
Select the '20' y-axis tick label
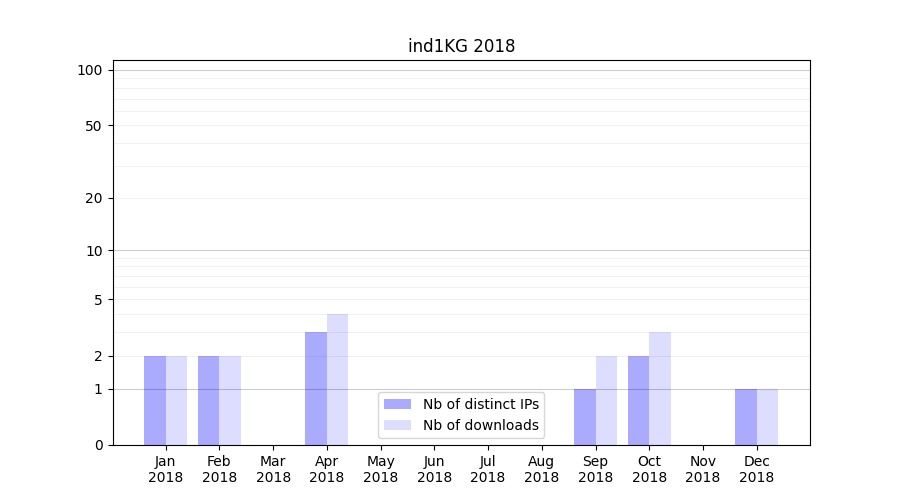click(x=94, y=198)
